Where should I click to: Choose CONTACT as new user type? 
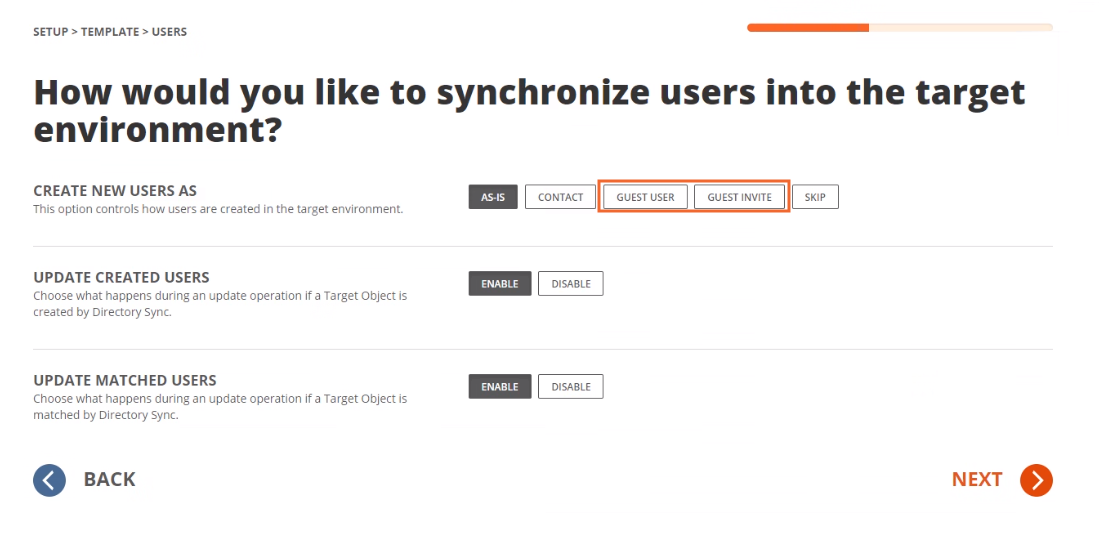click(560, 197)
